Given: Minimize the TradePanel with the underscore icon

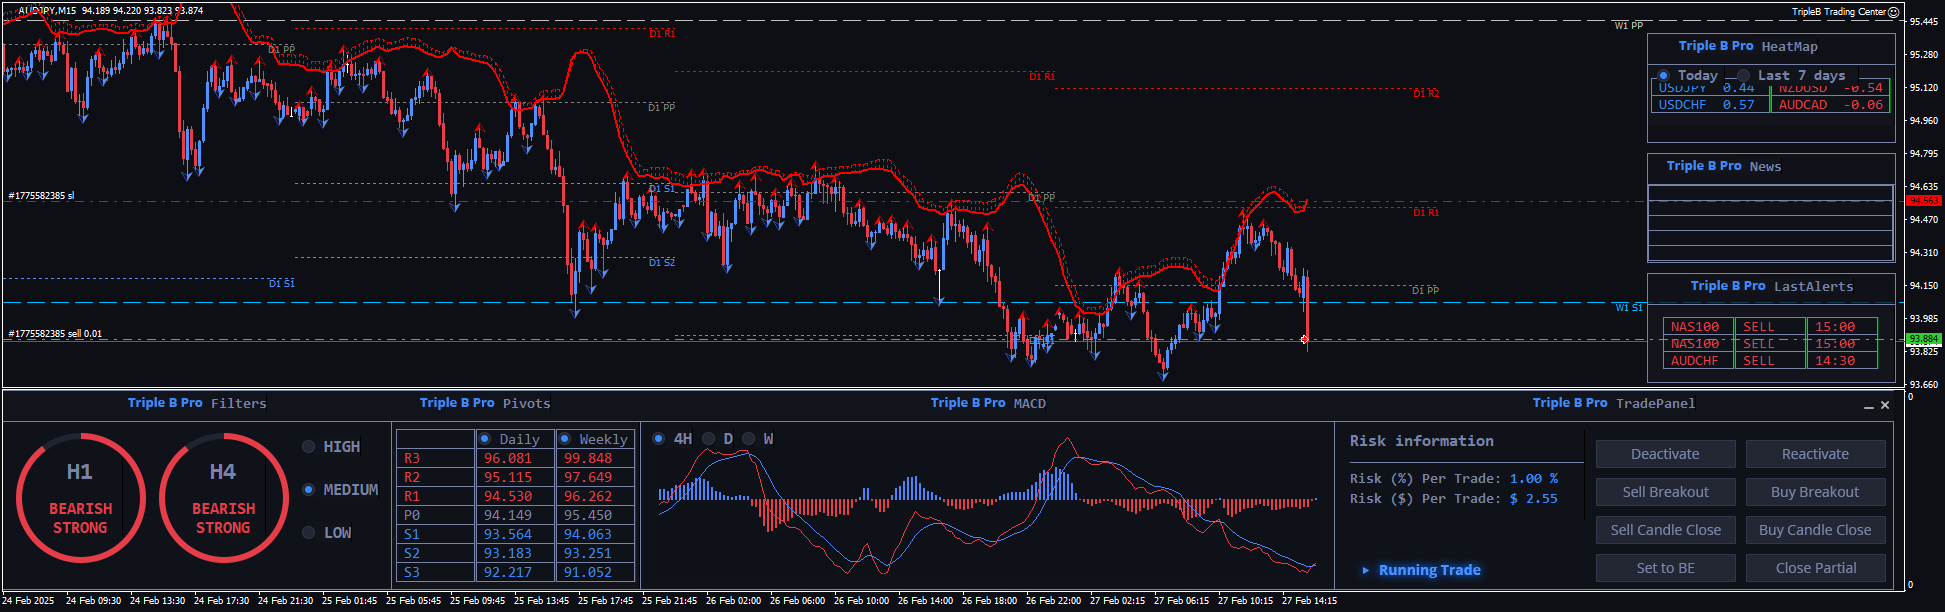Looking at the screenshot, I should point(1868,406).
